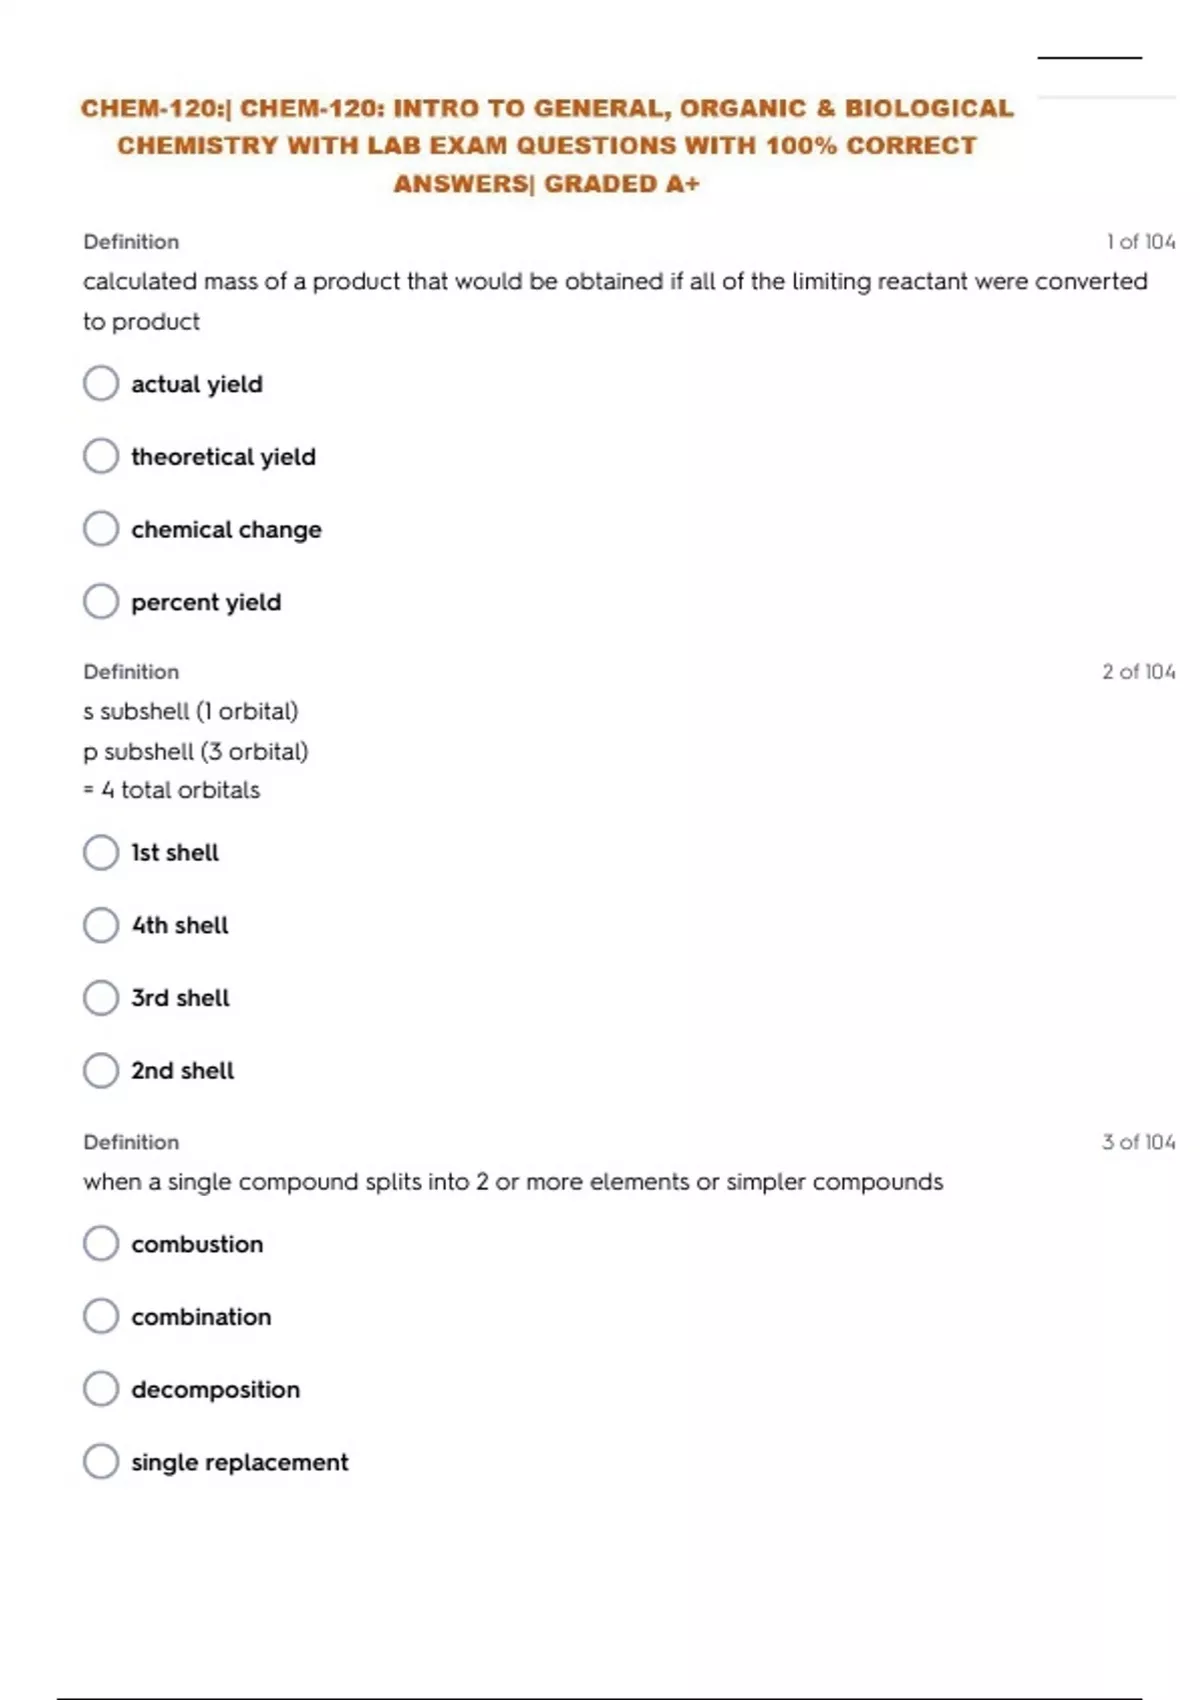Select the '1st shell' radio button
Viewport: 1200px width, 1700px height.
pyautogui.click(x=101, y=853)
